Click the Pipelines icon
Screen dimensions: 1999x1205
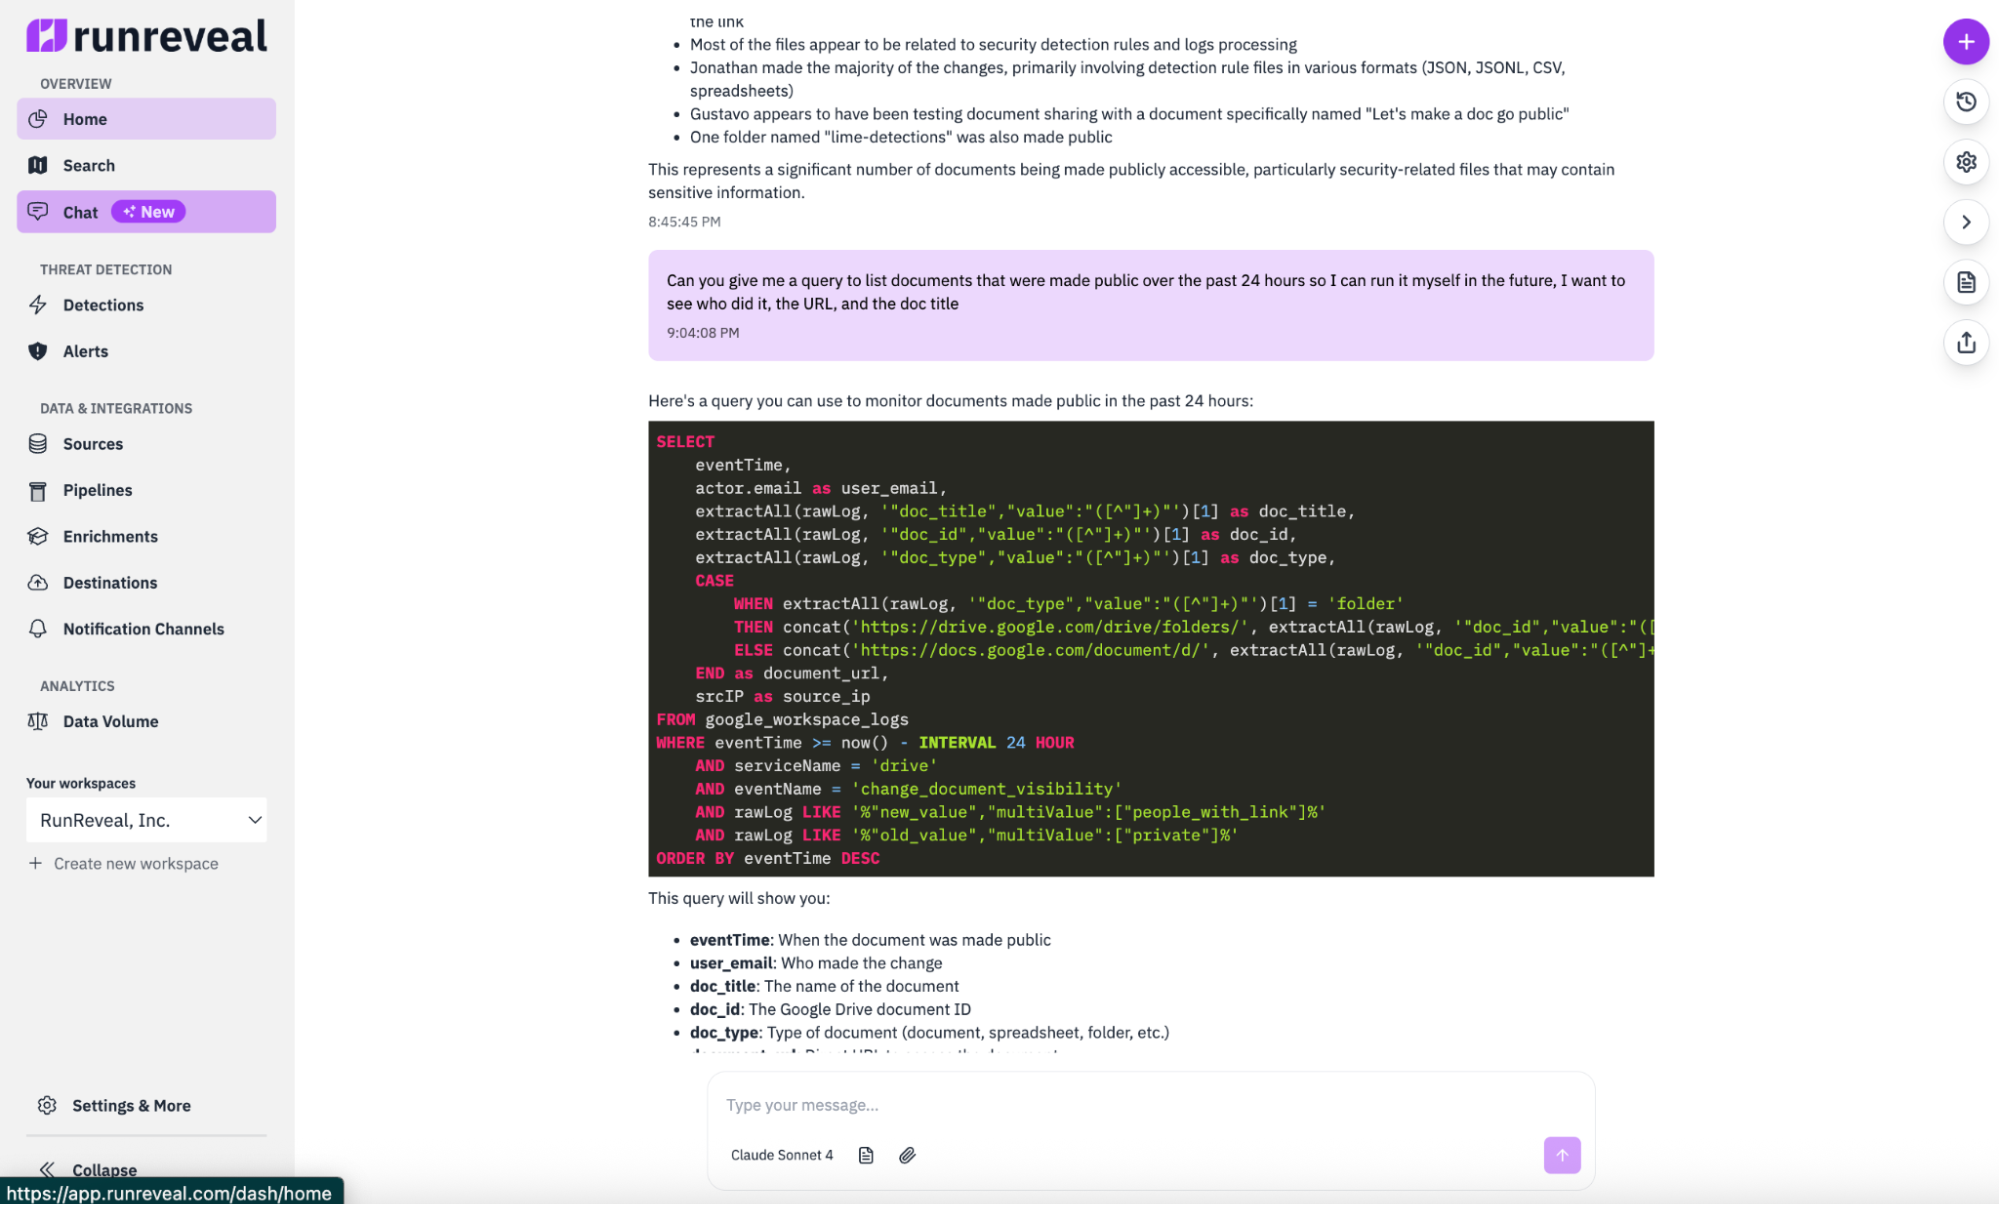[38, 490]
